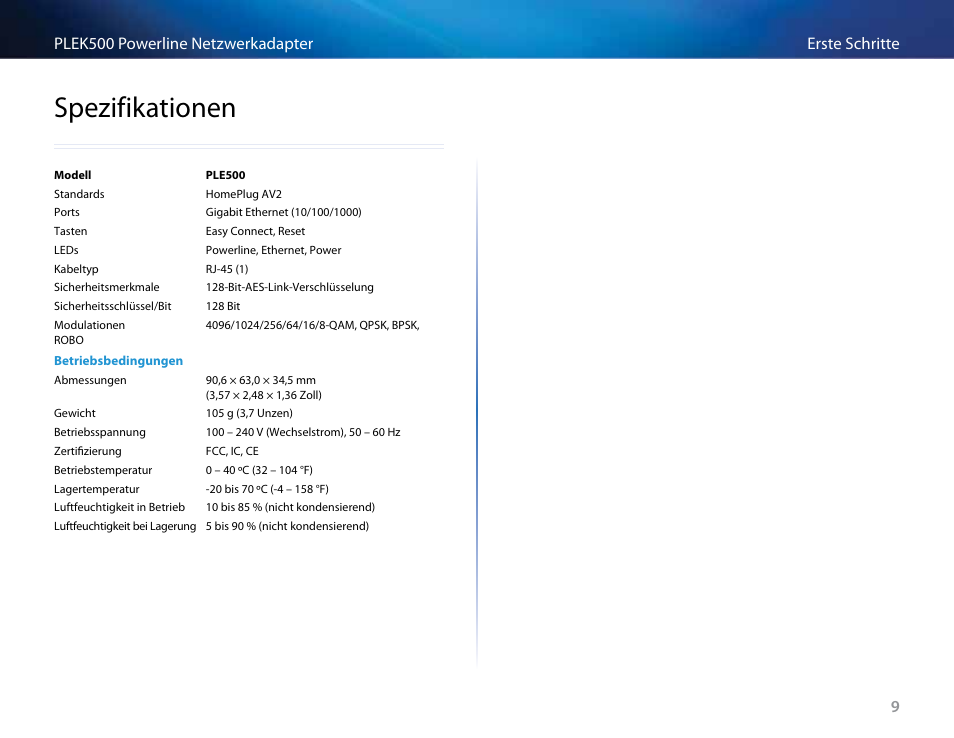Click the Easy Connect, Reset value
The height and width of the screenshot is (738, 954).
(255, 231)
